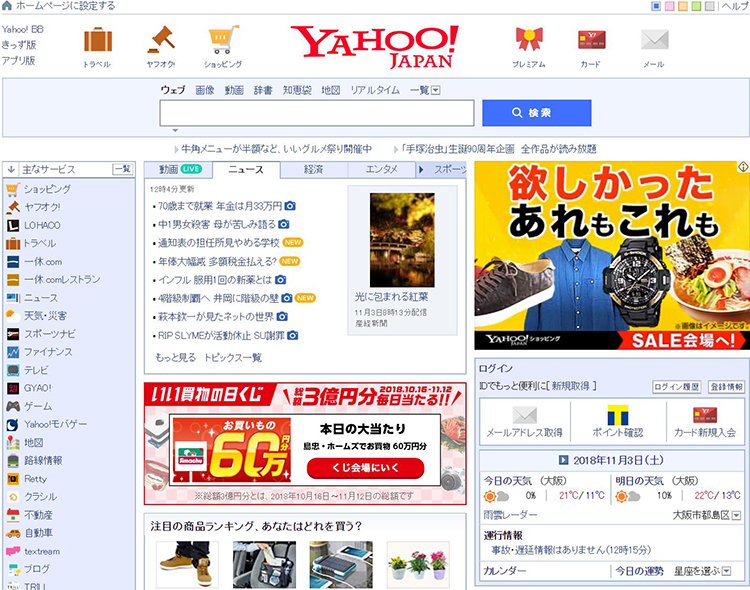Select the blue theme color swatch
This screenshot has width=750, height=590.
(656, 6)
